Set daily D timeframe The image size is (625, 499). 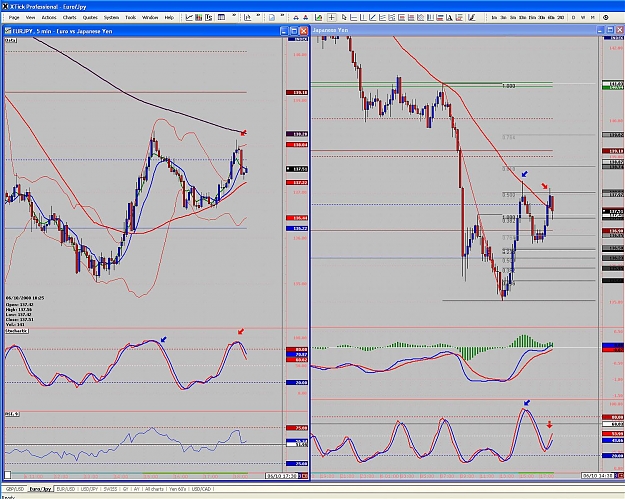click(x=574, y=18)
